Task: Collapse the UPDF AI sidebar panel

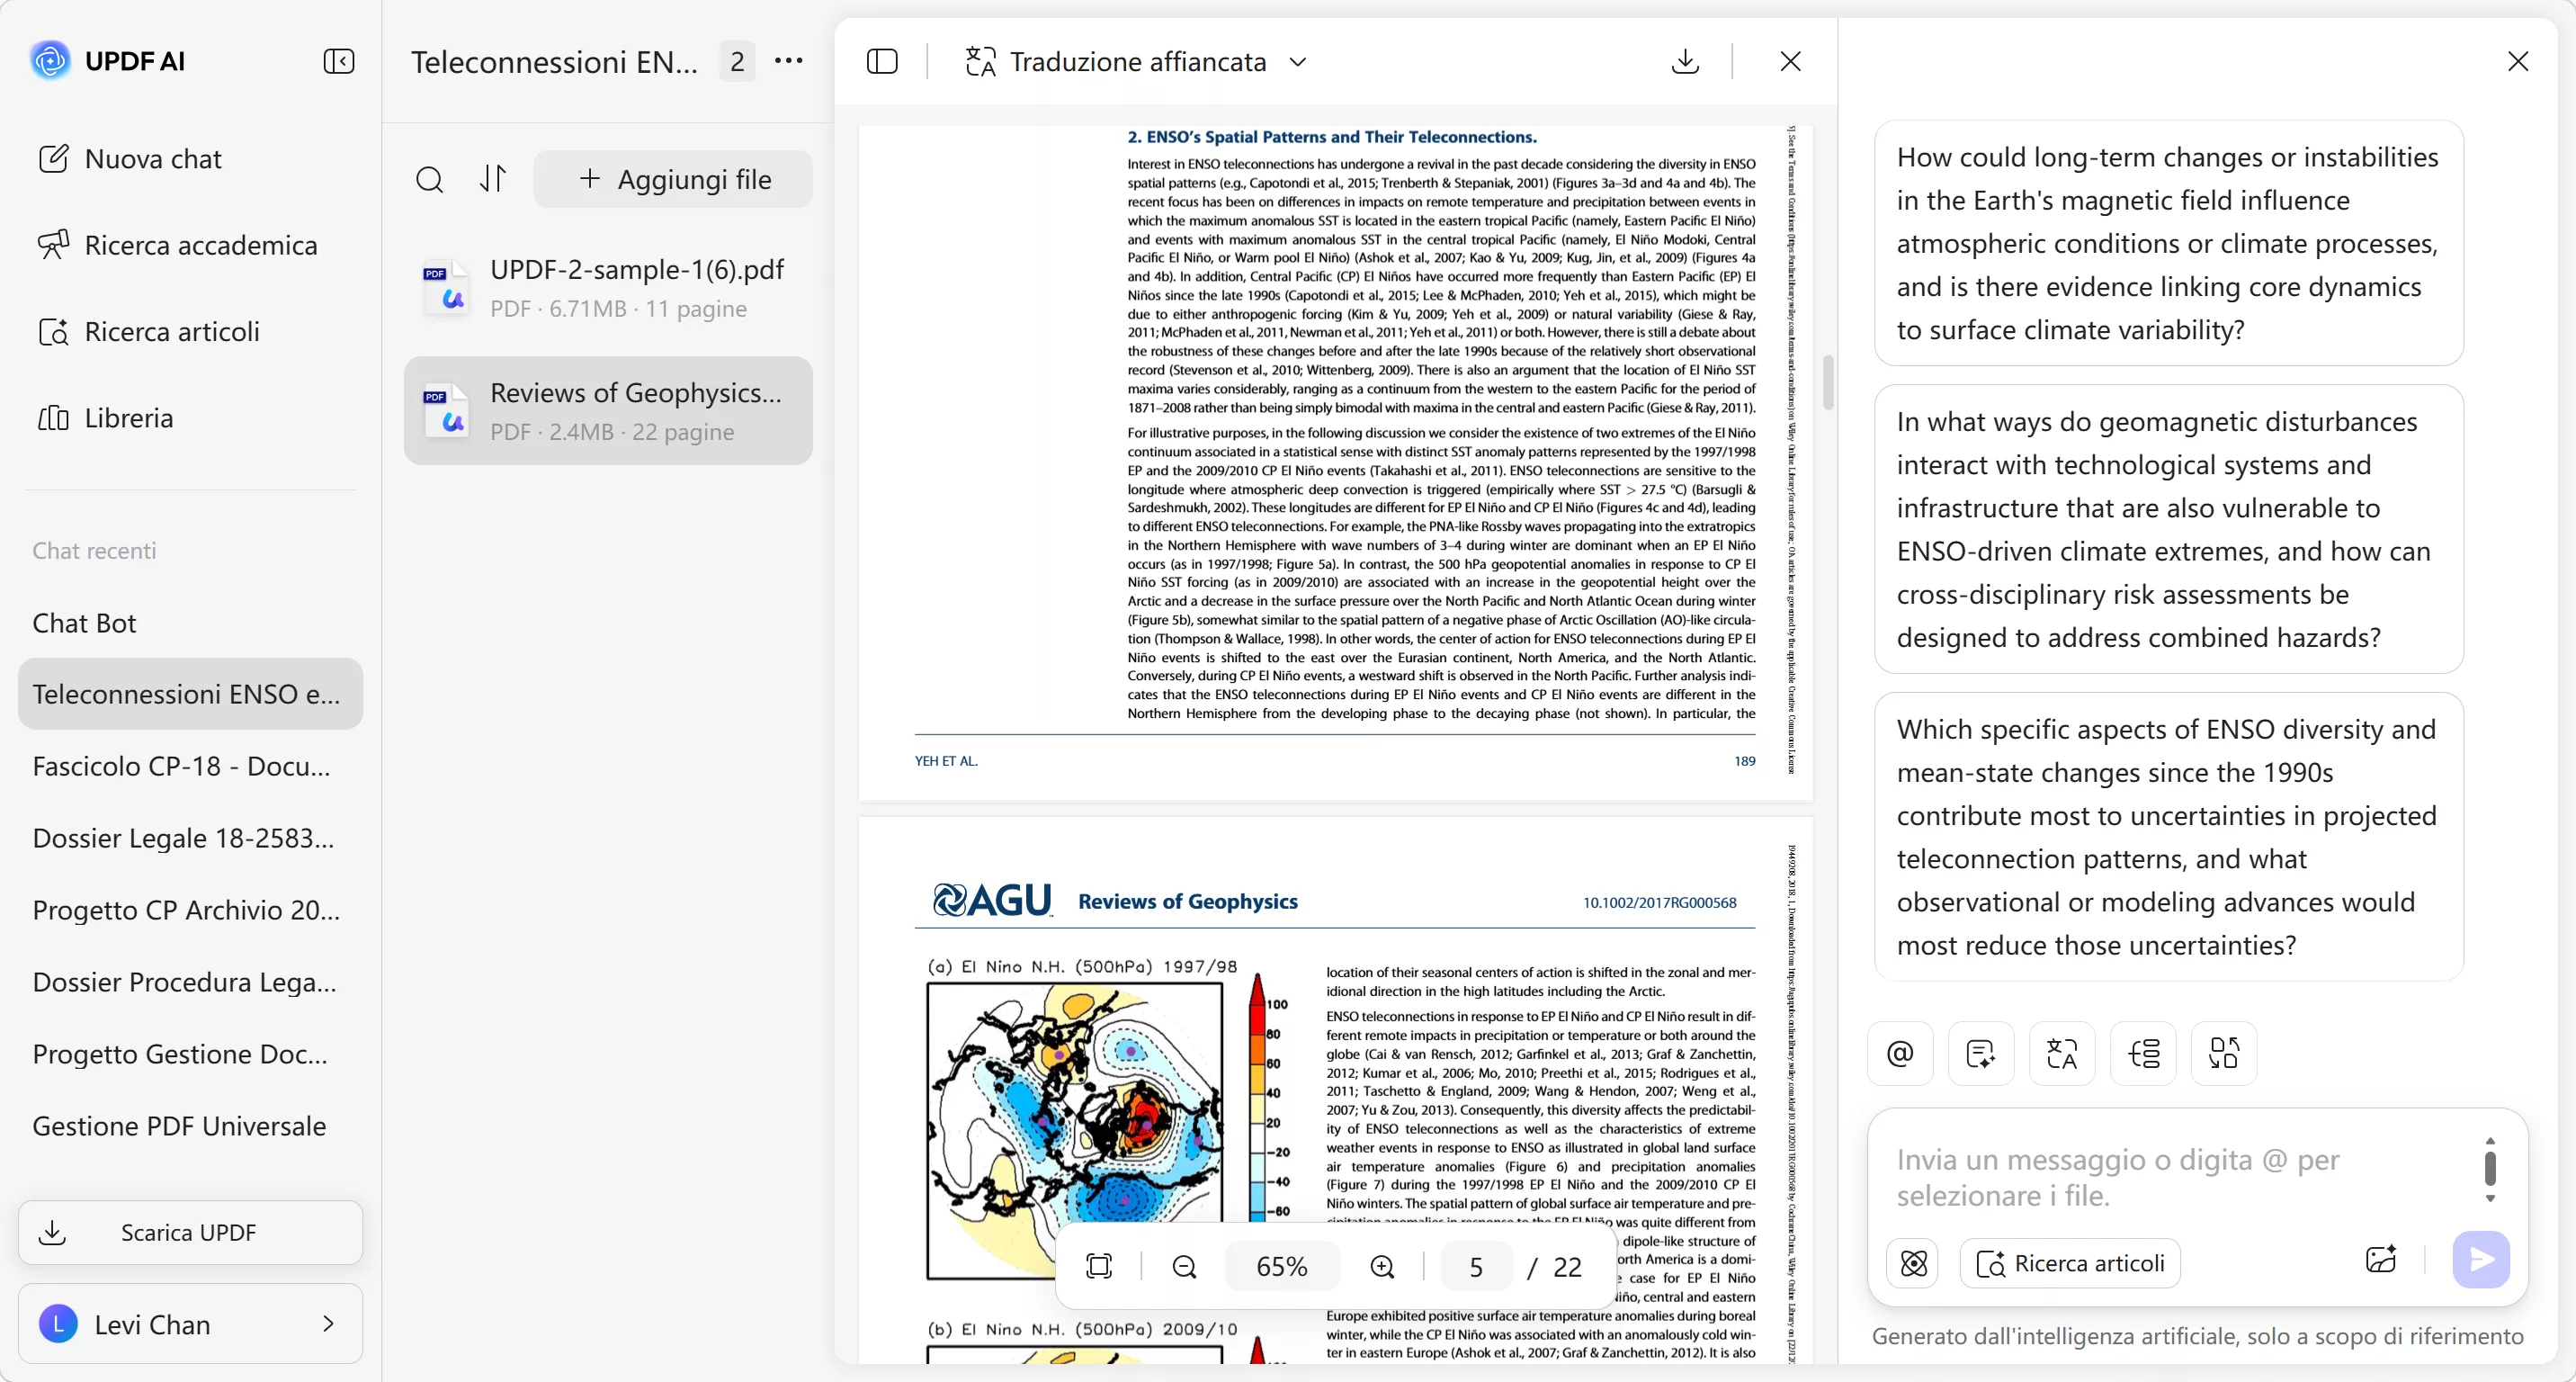Action: pos(339,62)
